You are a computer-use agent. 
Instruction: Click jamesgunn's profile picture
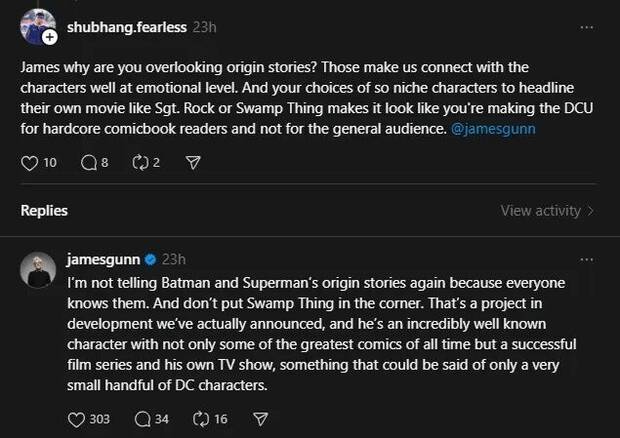(x=40, y=270)
